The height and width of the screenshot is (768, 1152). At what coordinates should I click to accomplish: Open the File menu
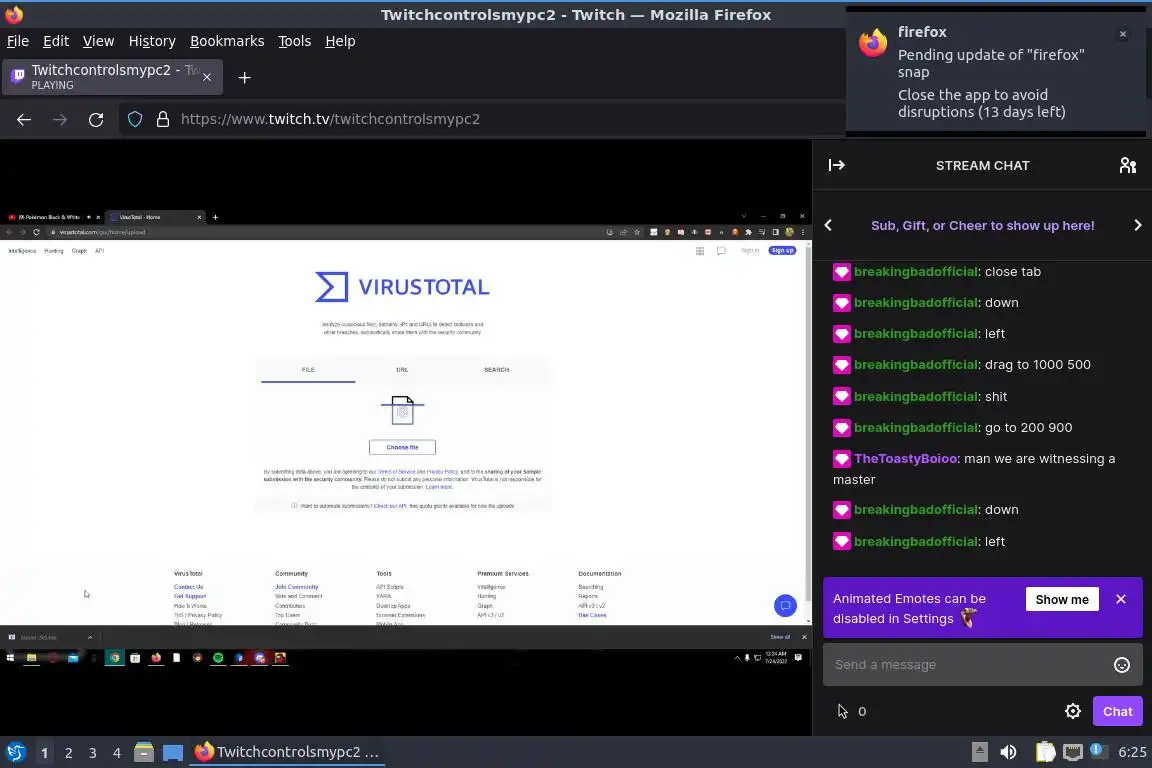[x=18, y=41]
